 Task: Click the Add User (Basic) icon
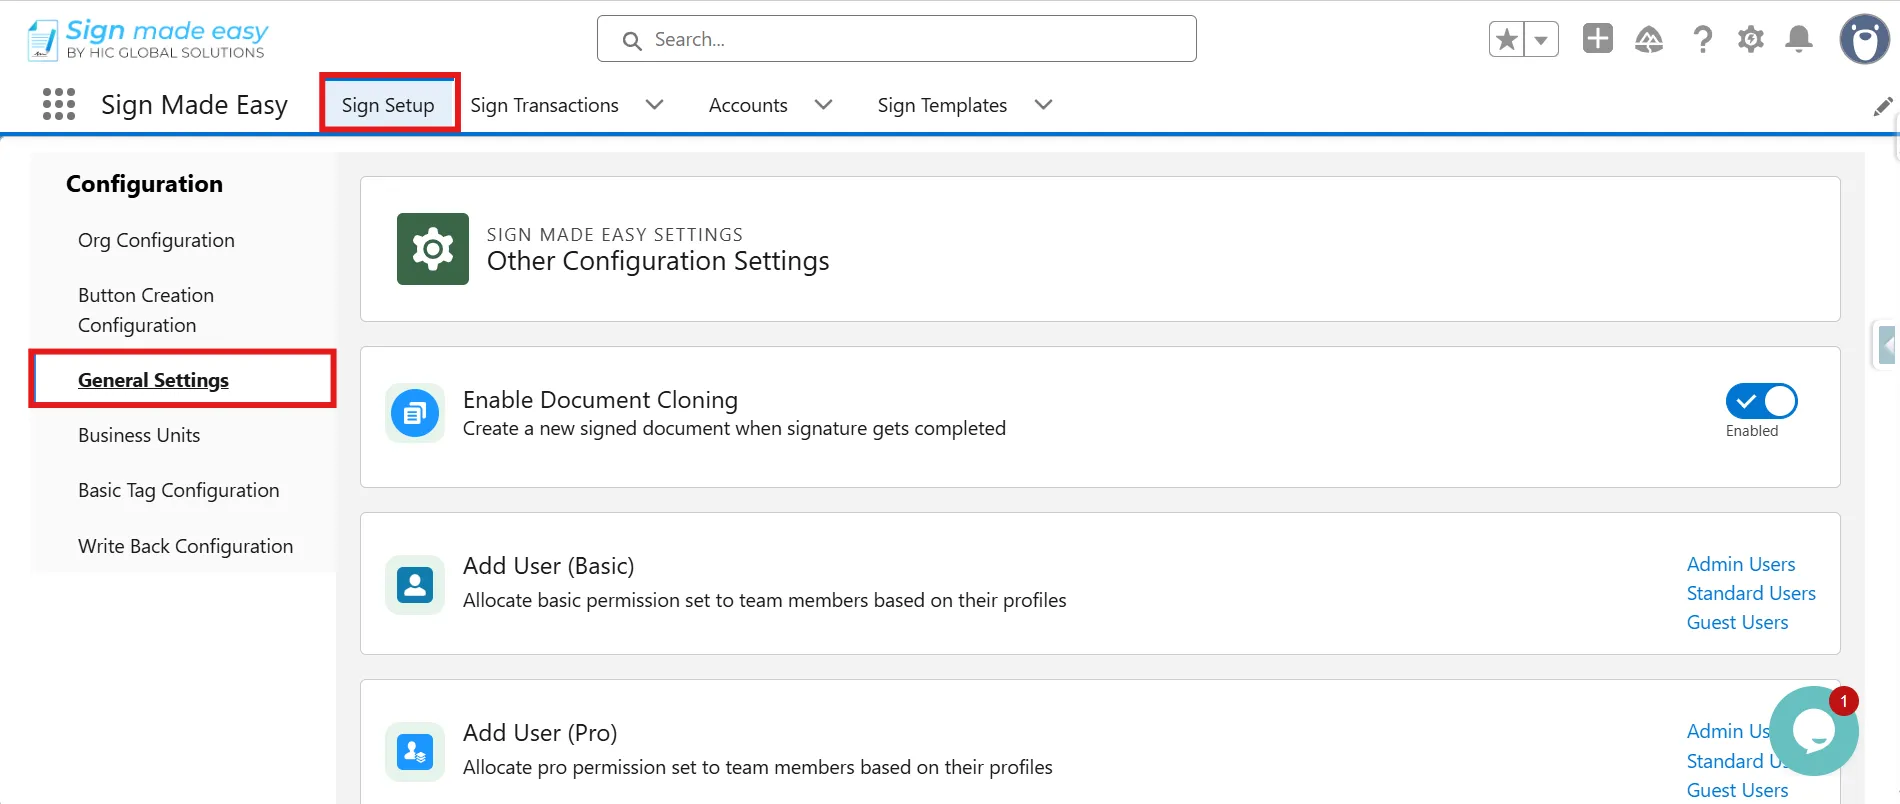pyautogui.click(x=415, y=585)
